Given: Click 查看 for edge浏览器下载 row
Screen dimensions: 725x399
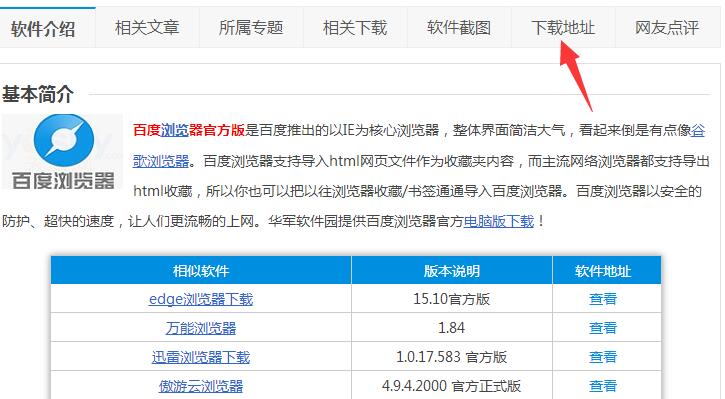Looking at the screenshot, I should point(602,299).
